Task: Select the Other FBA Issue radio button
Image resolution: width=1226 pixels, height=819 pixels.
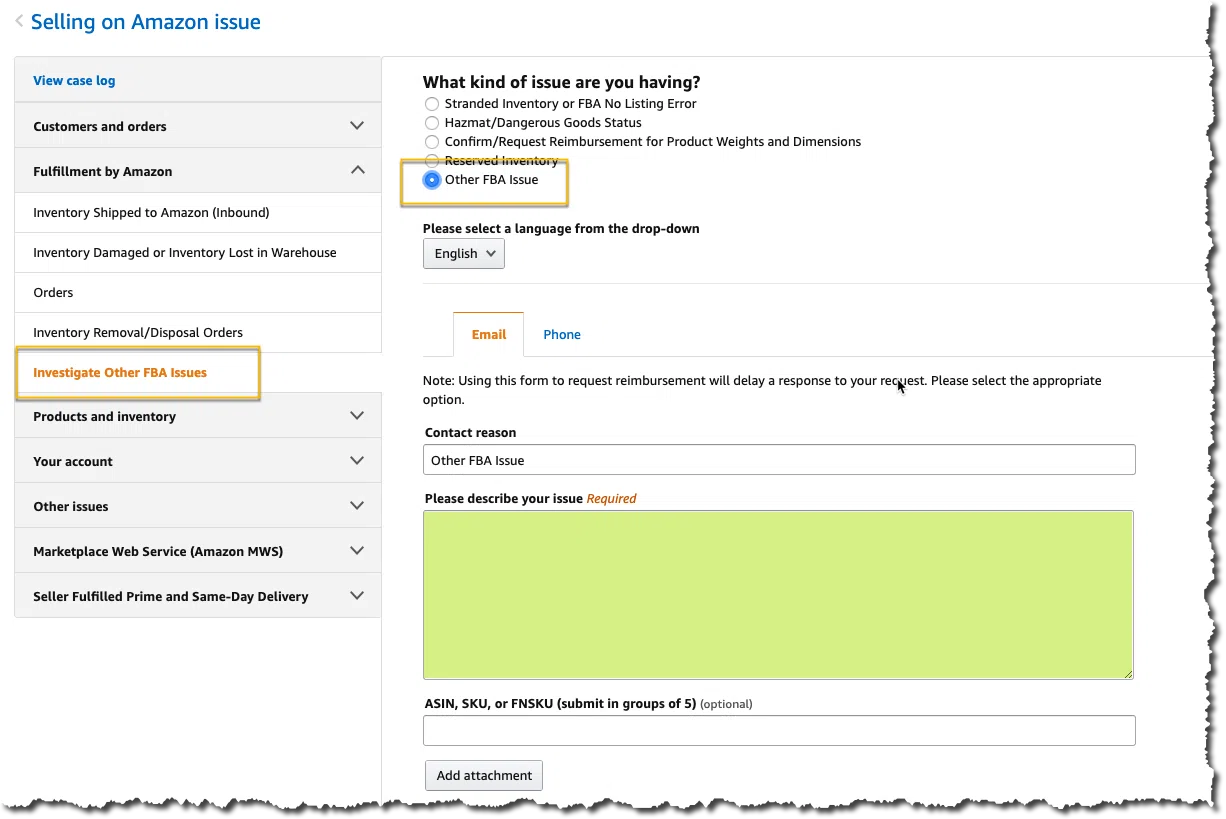Action: click(x=432, y=180)
